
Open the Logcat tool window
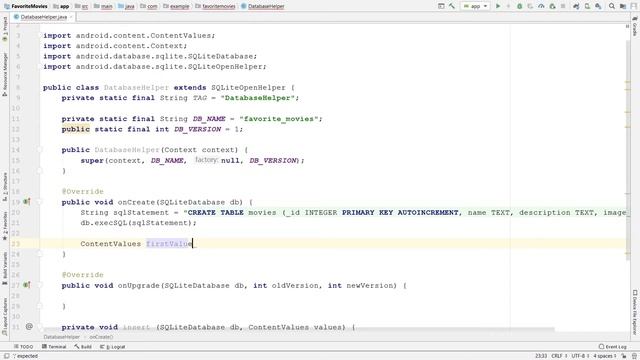coord(113,347)
